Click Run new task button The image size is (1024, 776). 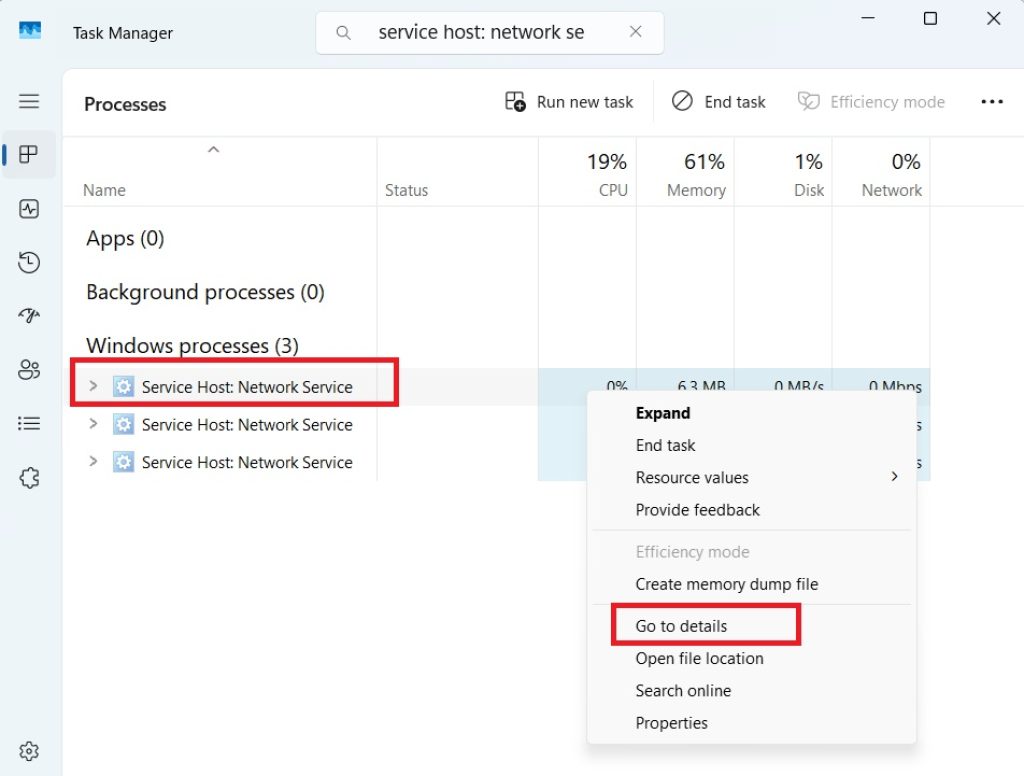point(569,102)
